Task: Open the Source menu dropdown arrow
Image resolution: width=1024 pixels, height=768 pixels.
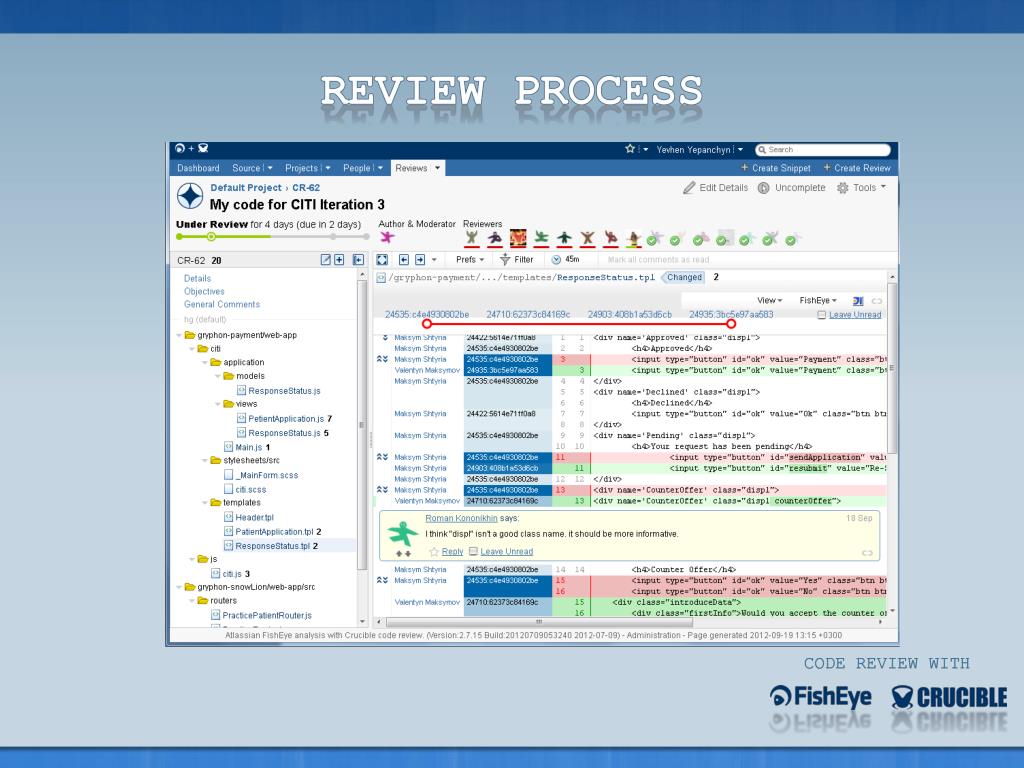Action: click(x=270, y=168)
